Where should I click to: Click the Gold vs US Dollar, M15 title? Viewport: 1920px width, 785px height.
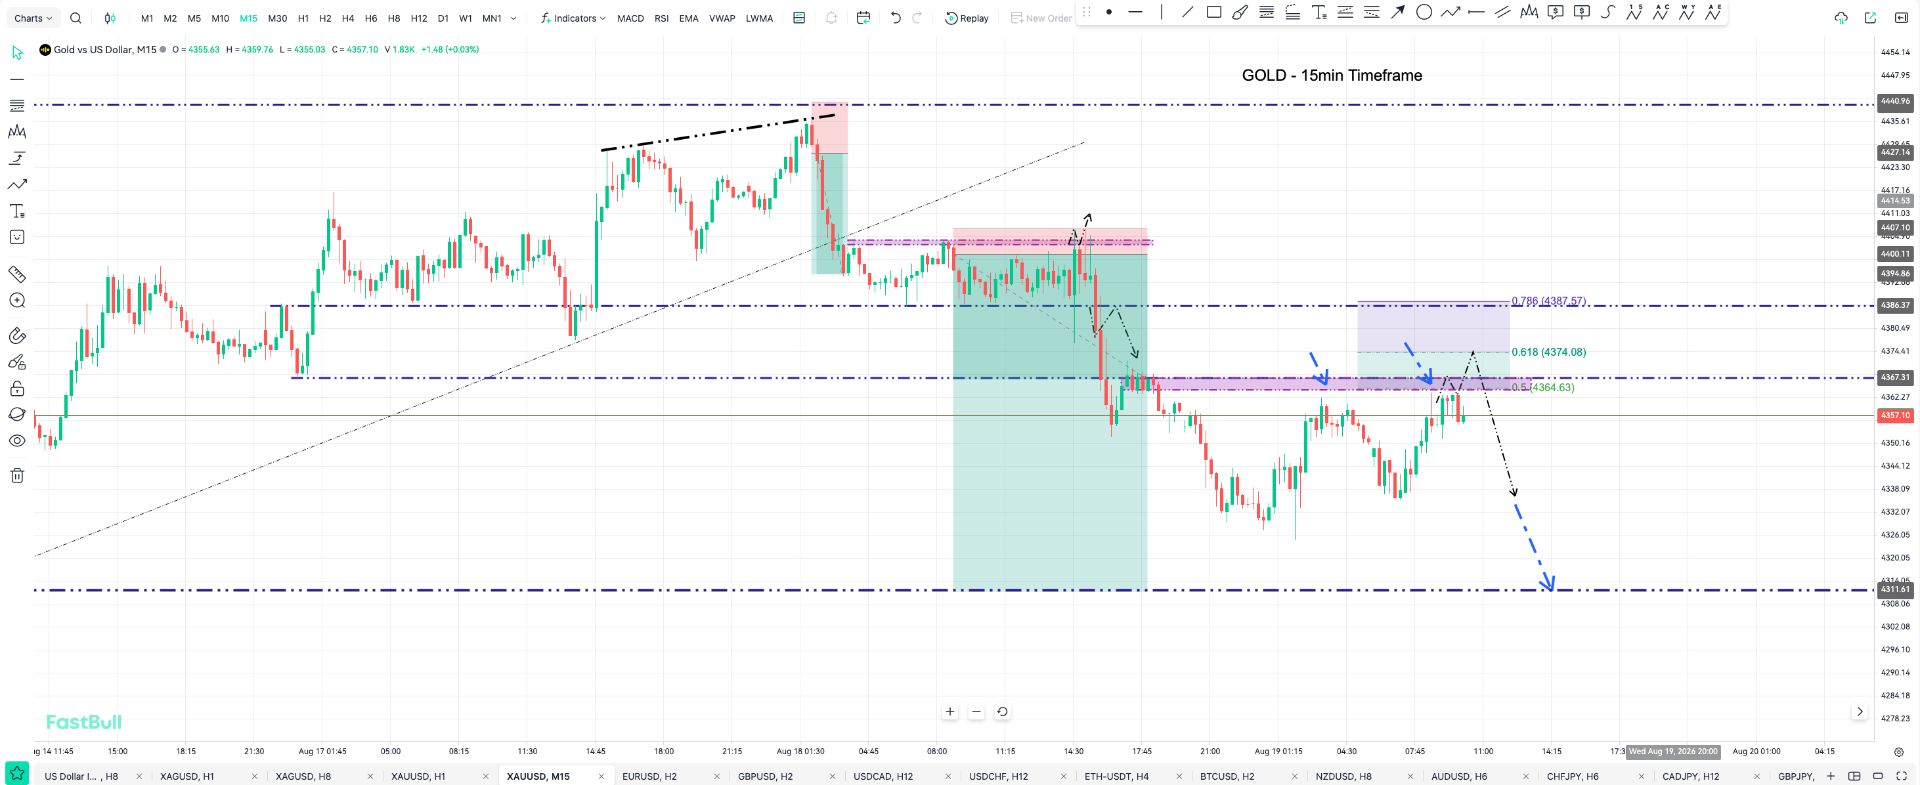[105, 49]
